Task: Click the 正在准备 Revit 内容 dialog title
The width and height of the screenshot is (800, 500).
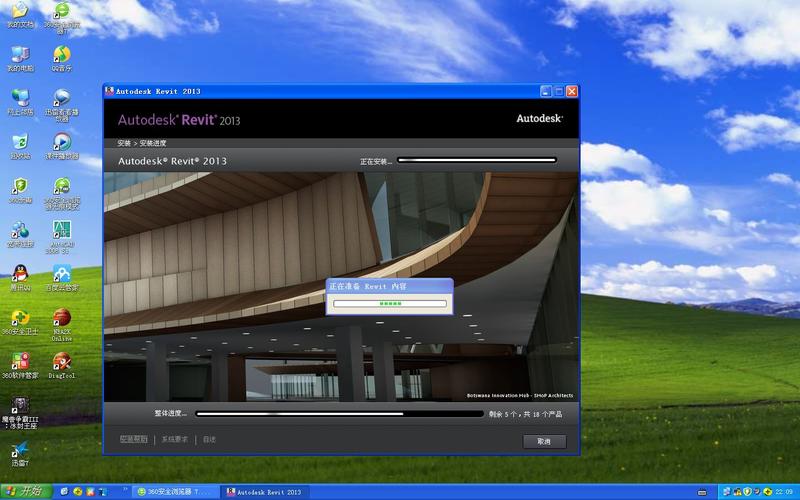Action: click(x=368, y=286)
